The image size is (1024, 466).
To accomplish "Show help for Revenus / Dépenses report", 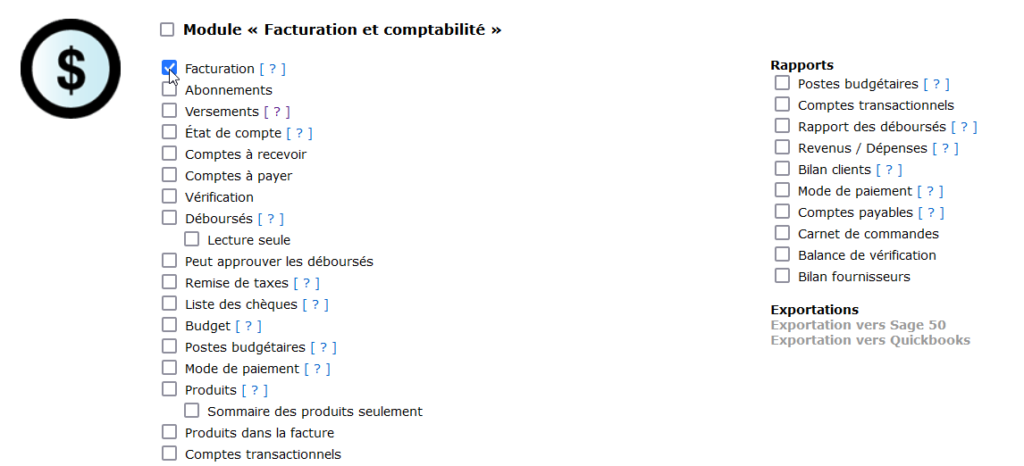I will (x=945, y=148).
